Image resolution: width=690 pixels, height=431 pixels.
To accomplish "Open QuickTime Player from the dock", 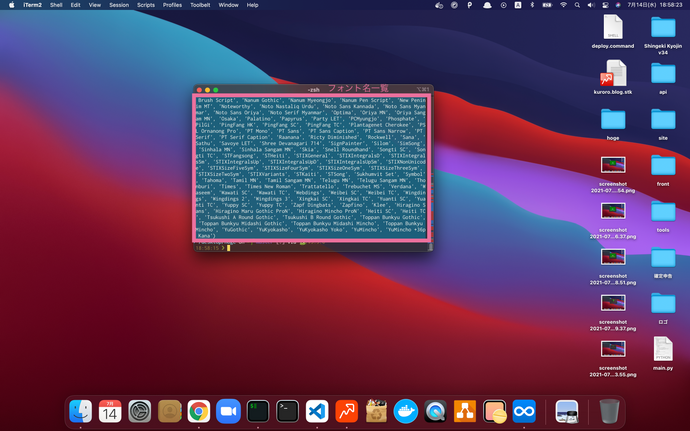I will pos(435,411).
